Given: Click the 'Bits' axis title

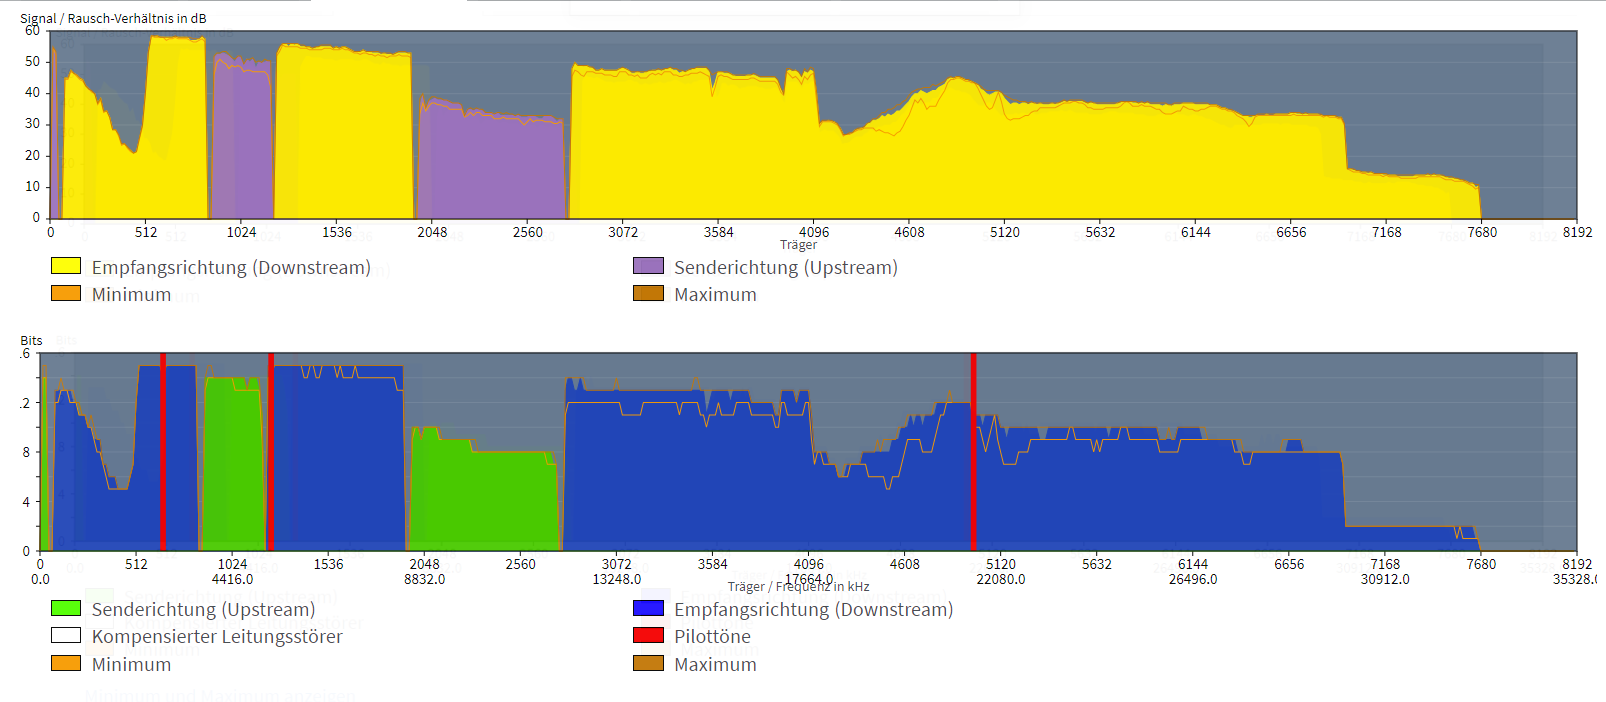Looking at the screenshot, I should [31, 341].
